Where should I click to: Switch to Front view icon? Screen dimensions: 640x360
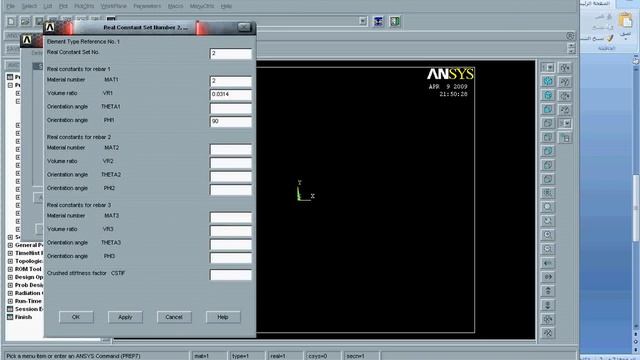(x=548, y=109)
